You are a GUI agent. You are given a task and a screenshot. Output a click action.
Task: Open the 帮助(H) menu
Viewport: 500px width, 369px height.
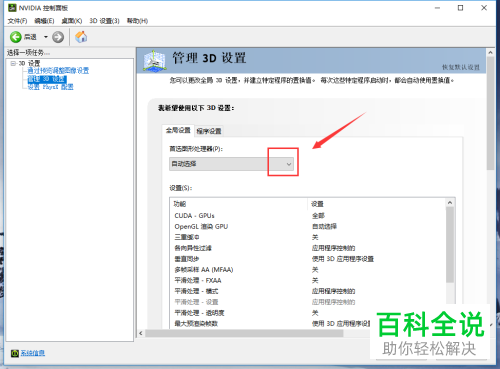pos(137,21)
